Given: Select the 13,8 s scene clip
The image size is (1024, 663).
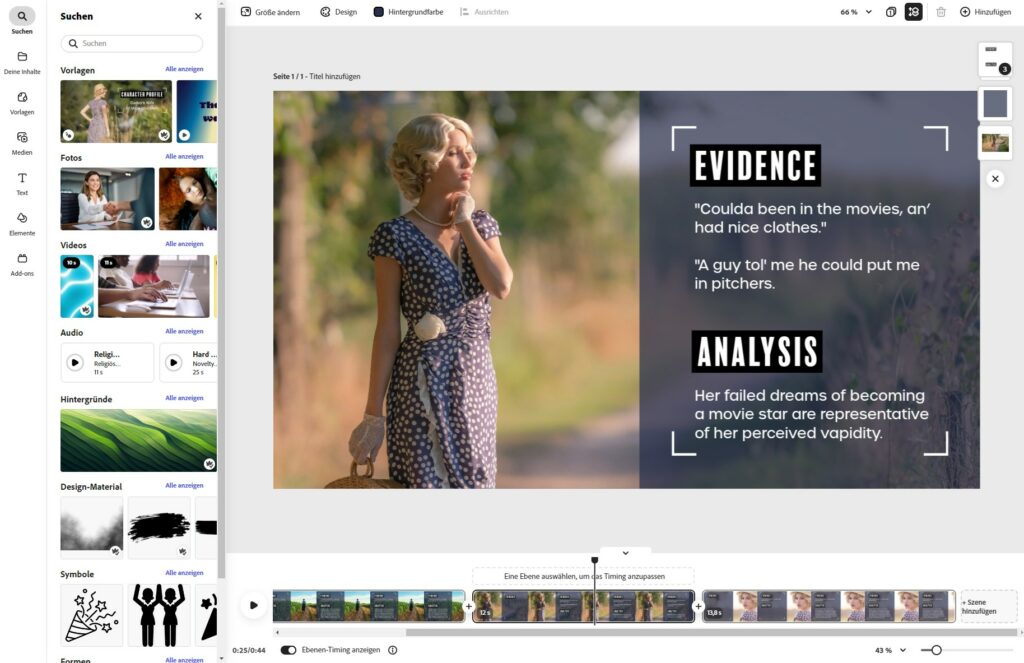Looking at the screenshot, I should [x=829, y=606].
